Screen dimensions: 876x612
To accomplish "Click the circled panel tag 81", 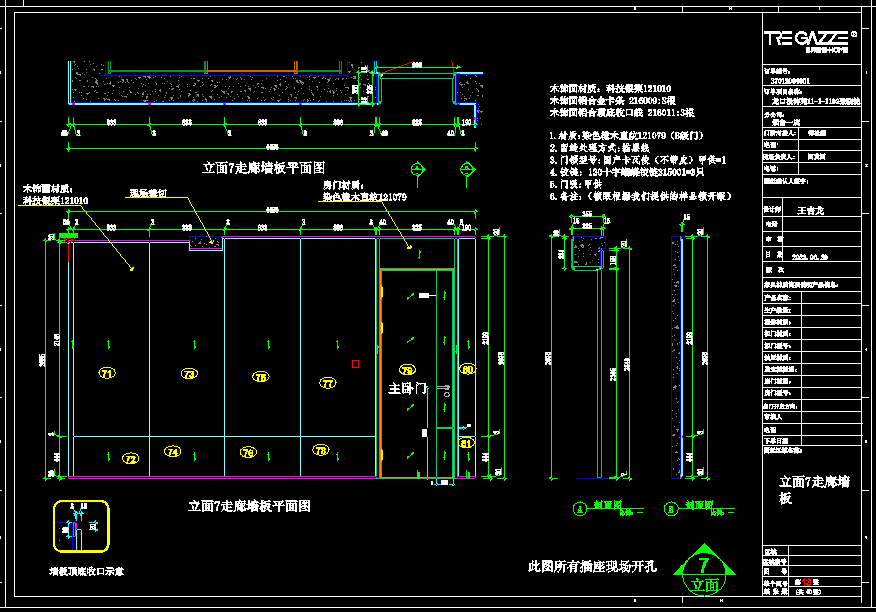I will click(x=466, y=443).
